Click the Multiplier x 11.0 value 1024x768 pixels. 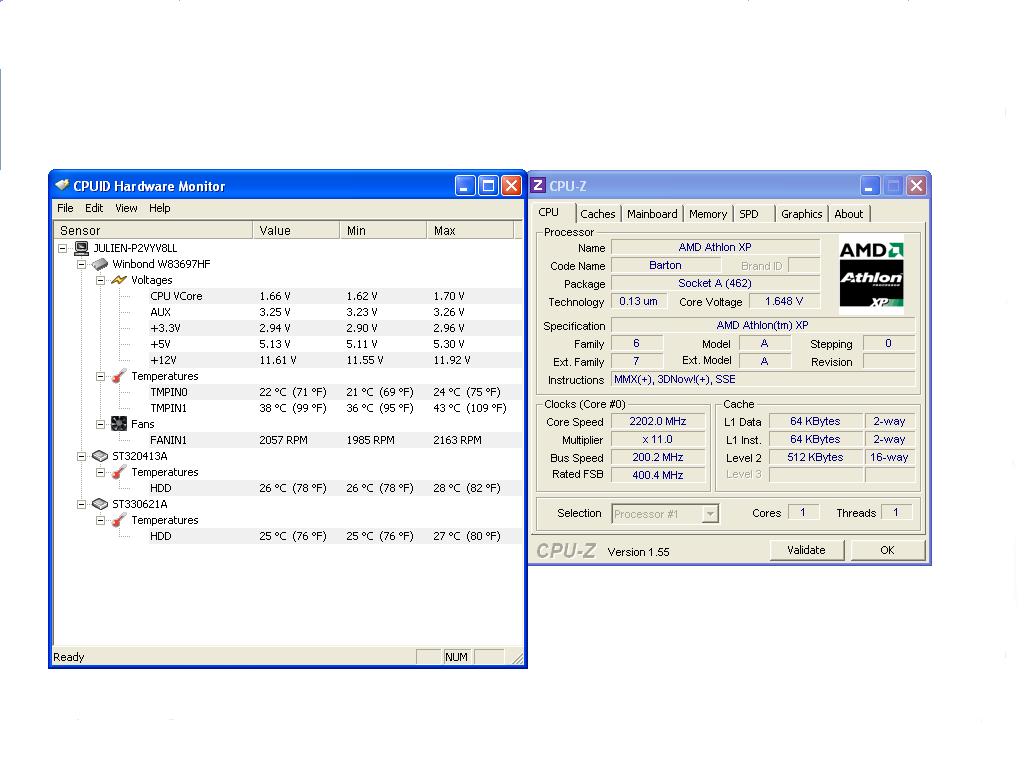click(x=658, y=440)
